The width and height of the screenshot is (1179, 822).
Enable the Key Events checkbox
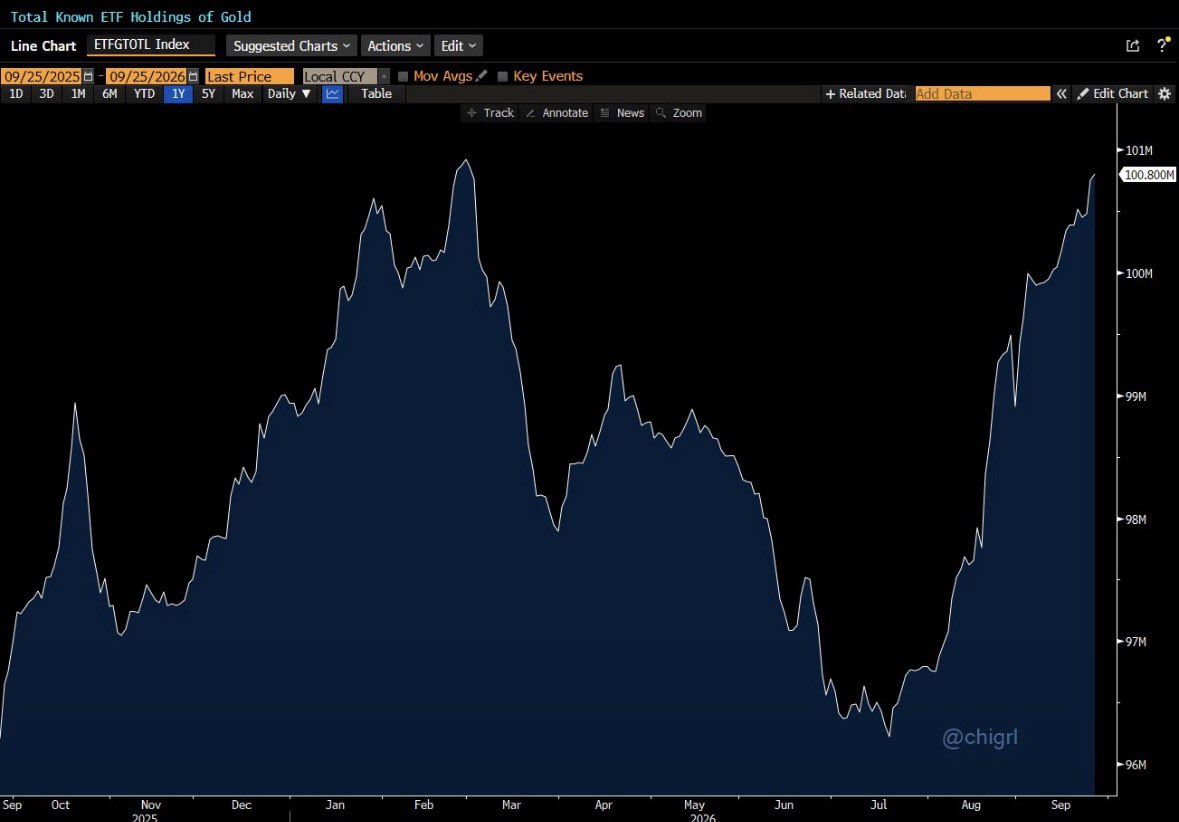click(x=503, y=76)
